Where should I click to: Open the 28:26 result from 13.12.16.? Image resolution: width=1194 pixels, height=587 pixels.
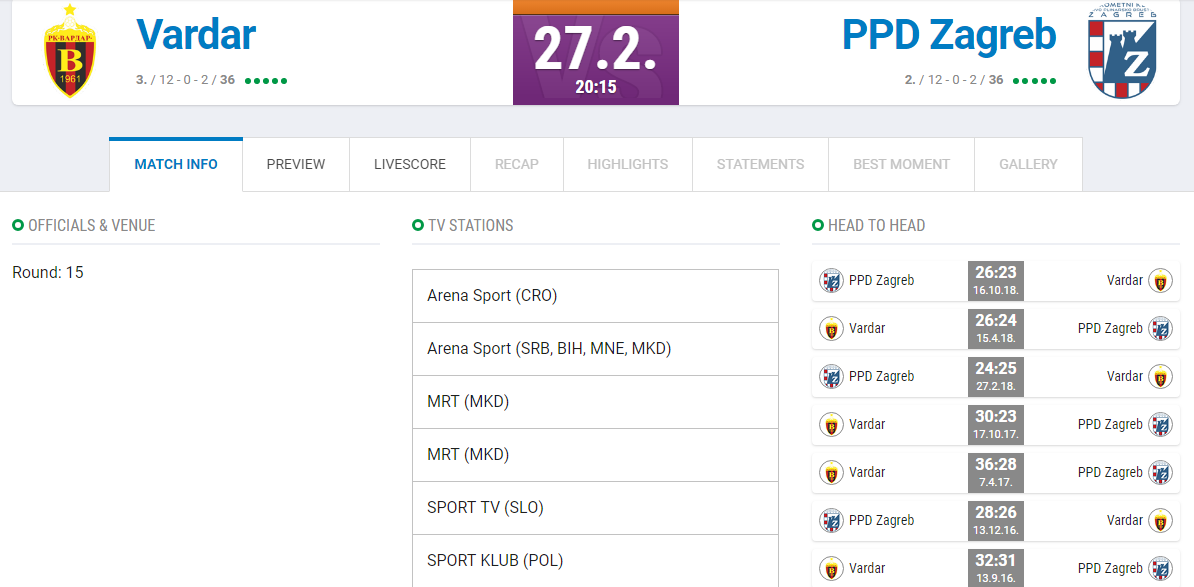tap(996, 521)
